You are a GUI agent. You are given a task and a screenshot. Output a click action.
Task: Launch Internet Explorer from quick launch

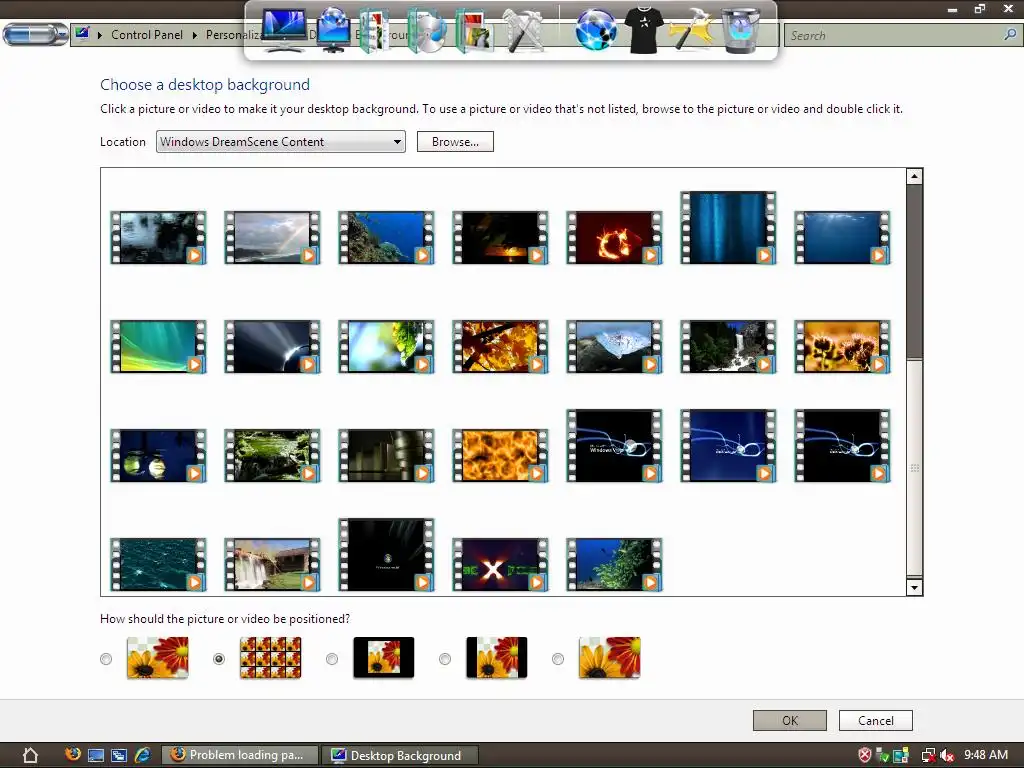click(x=142, y=756)
